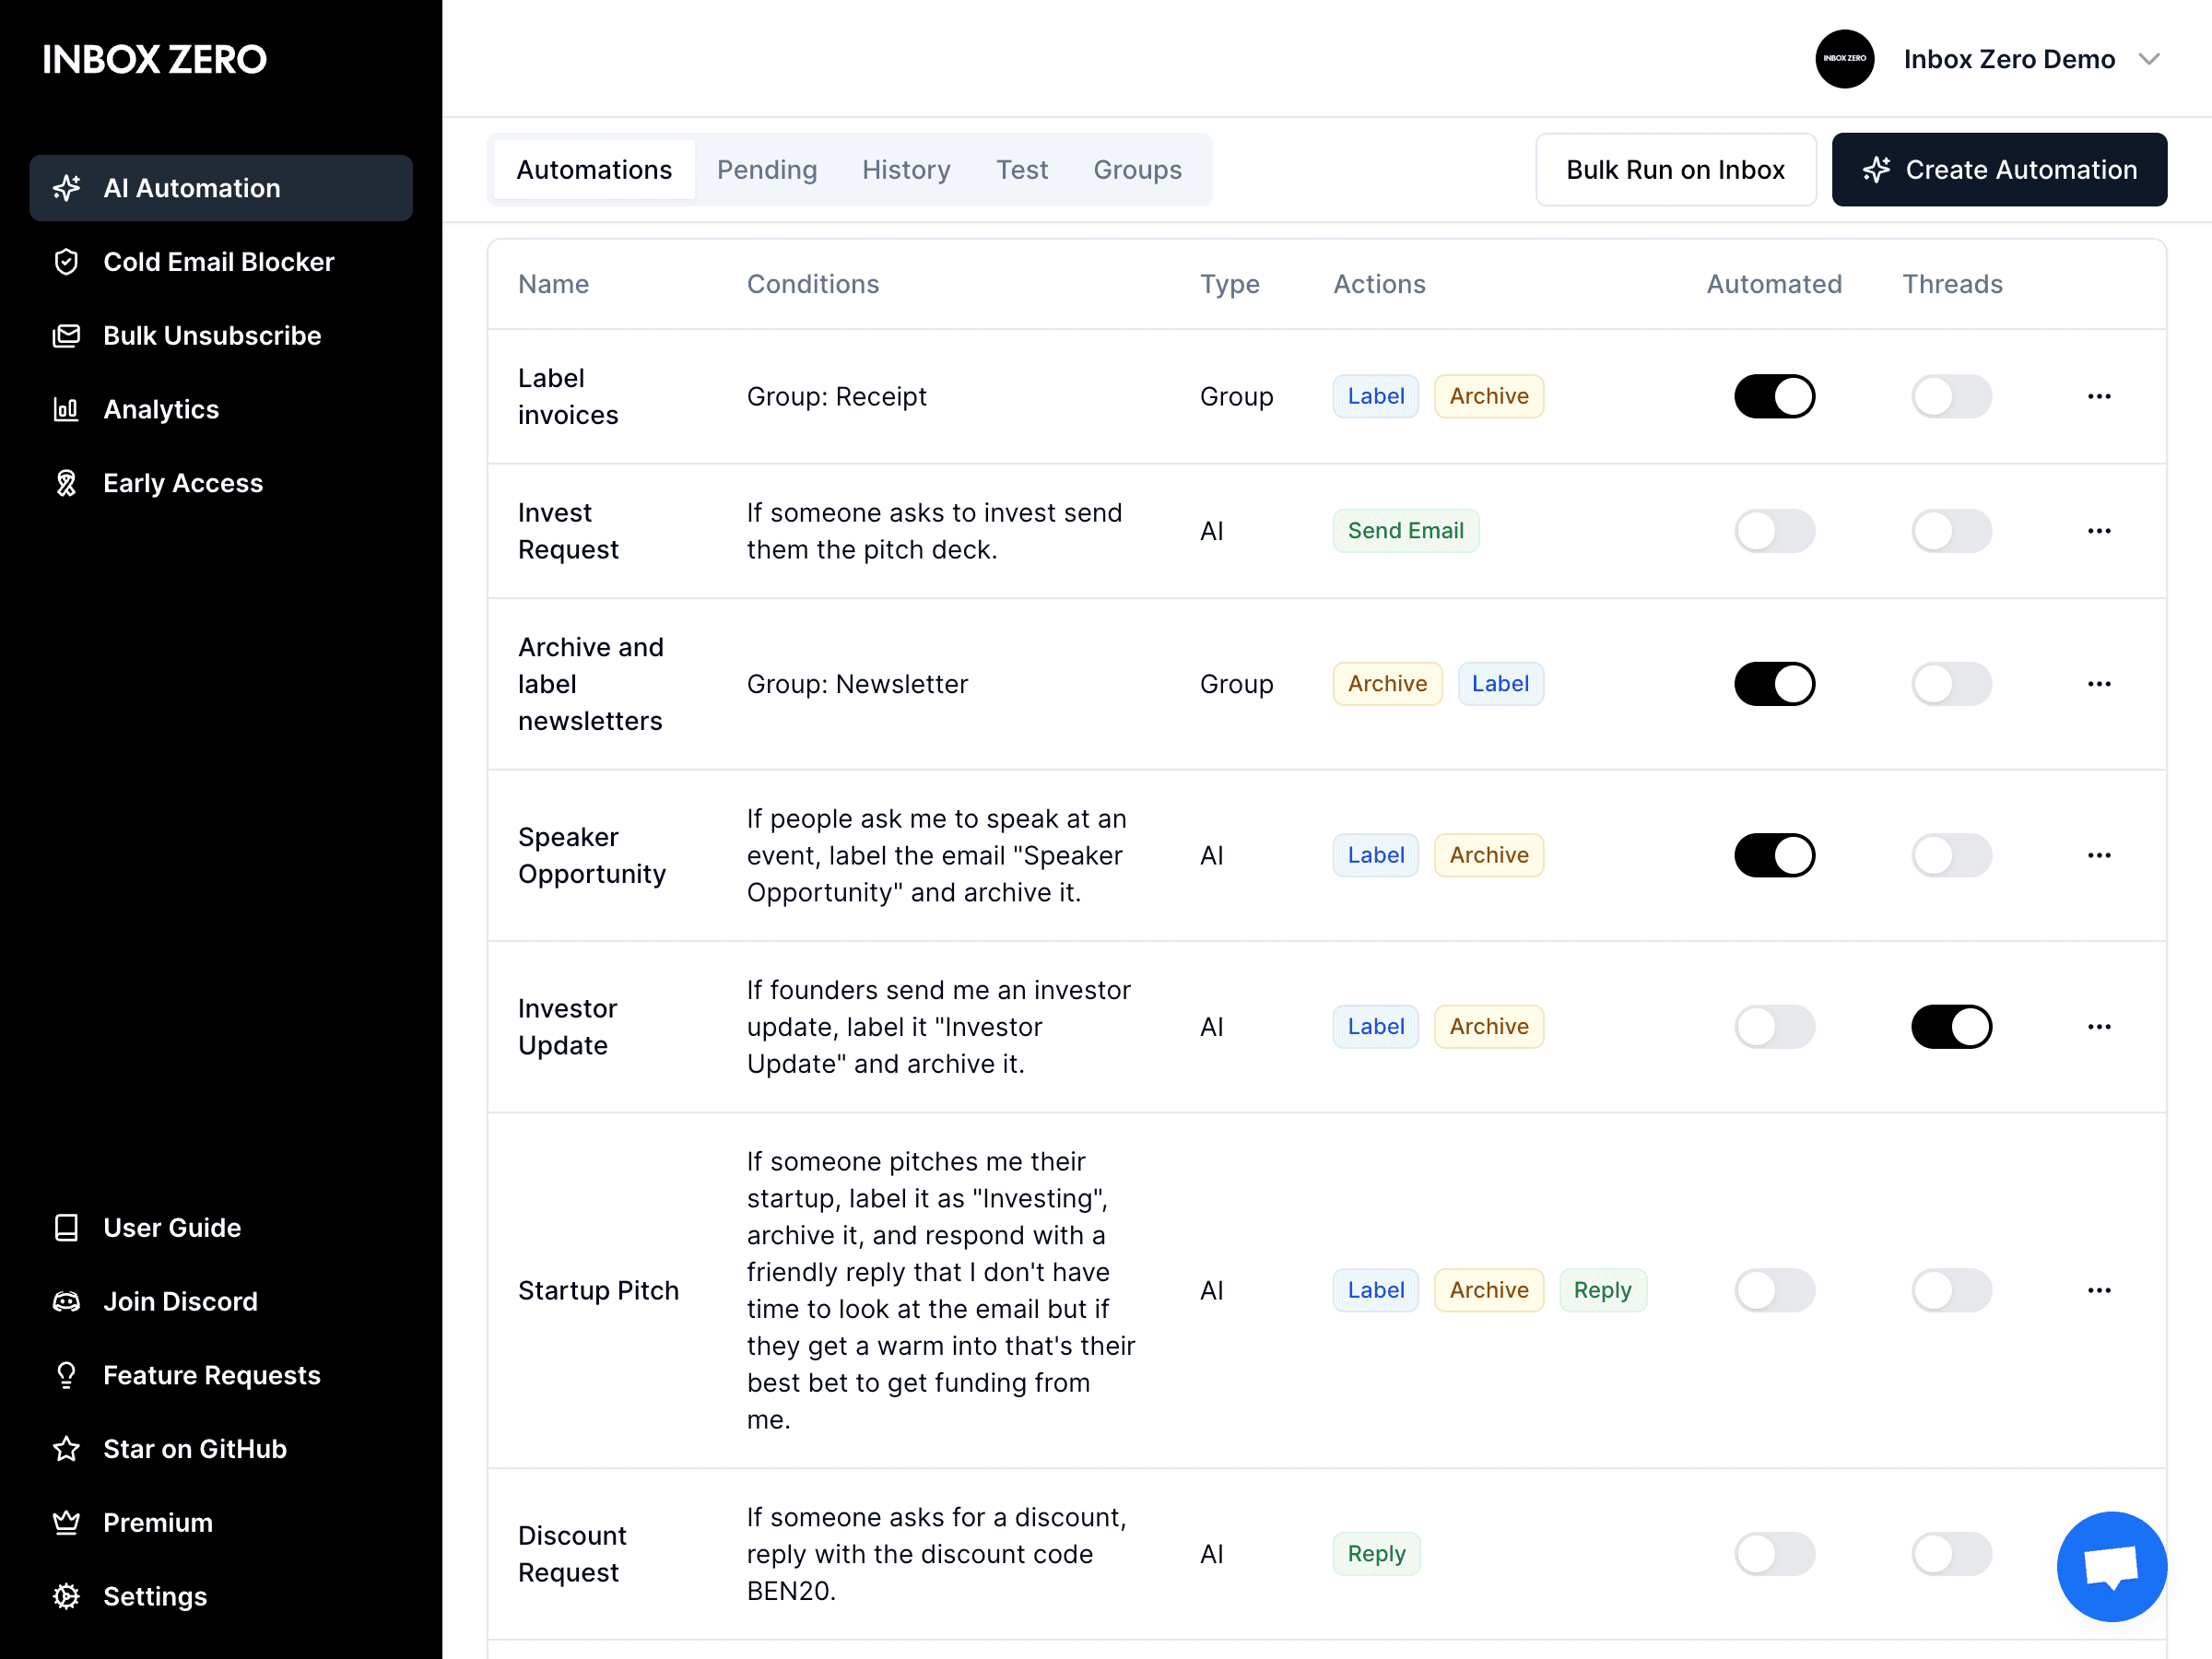Click the Feature Requests lightbulb icon
The height and width of the screenshot is (1659, 2212).
[x=66, y=1375]
